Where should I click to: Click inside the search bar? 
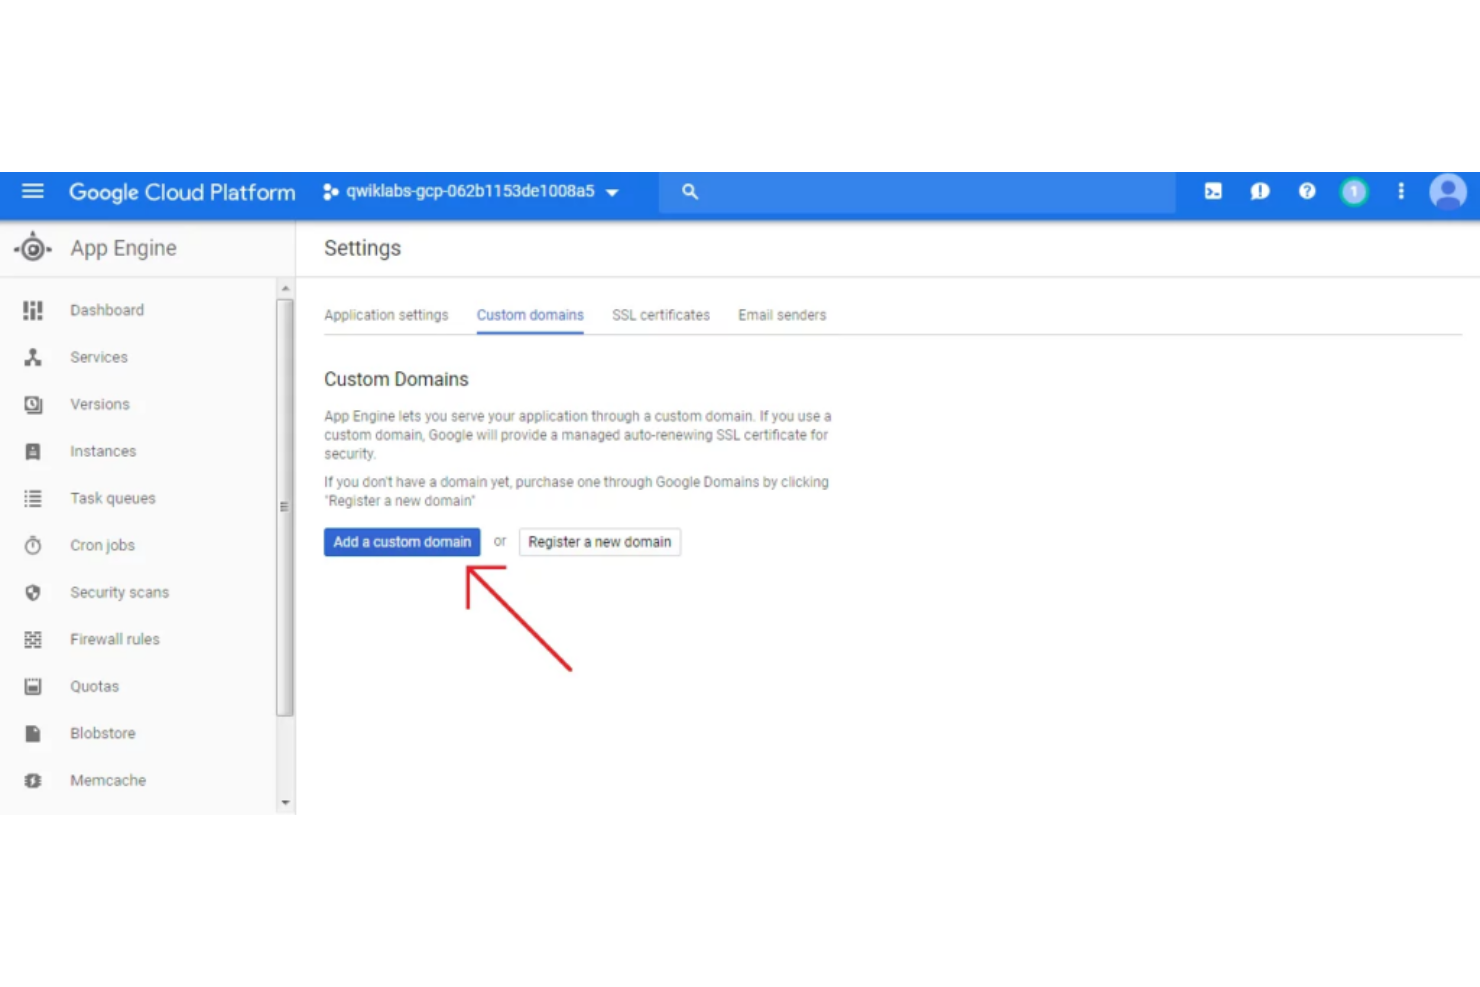900,192
